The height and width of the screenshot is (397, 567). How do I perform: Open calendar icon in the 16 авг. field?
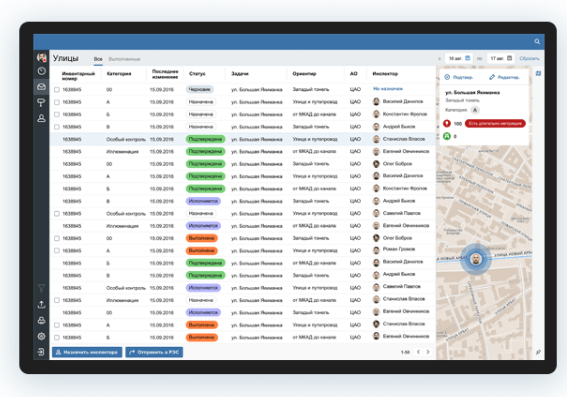pos(467,58)
